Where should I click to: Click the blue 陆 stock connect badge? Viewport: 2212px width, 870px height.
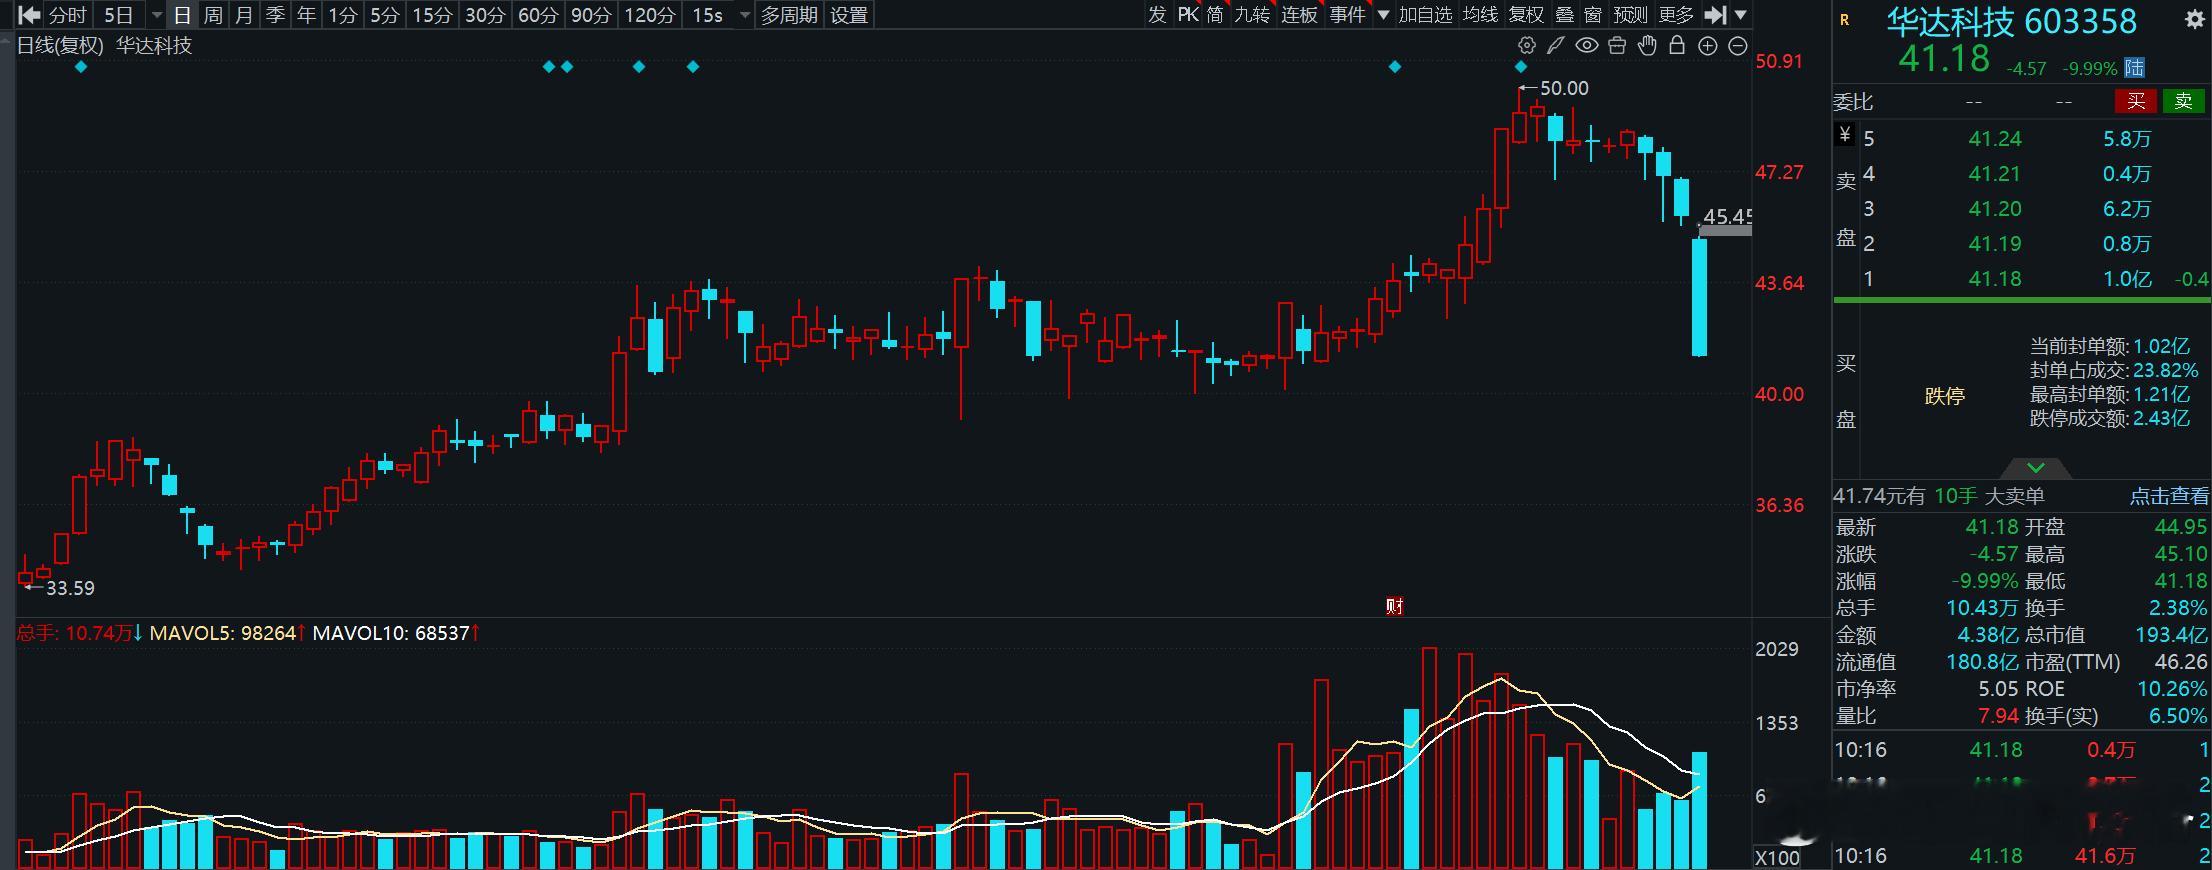coord(2135,68)
